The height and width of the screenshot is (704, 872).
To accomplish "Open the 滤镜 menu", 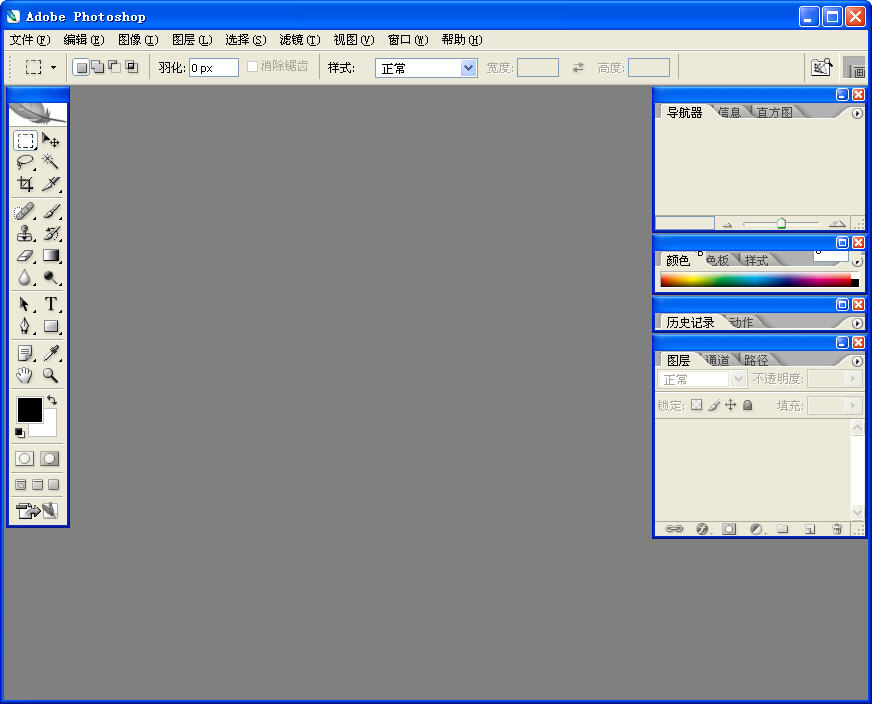I will (x=299, y=40).
